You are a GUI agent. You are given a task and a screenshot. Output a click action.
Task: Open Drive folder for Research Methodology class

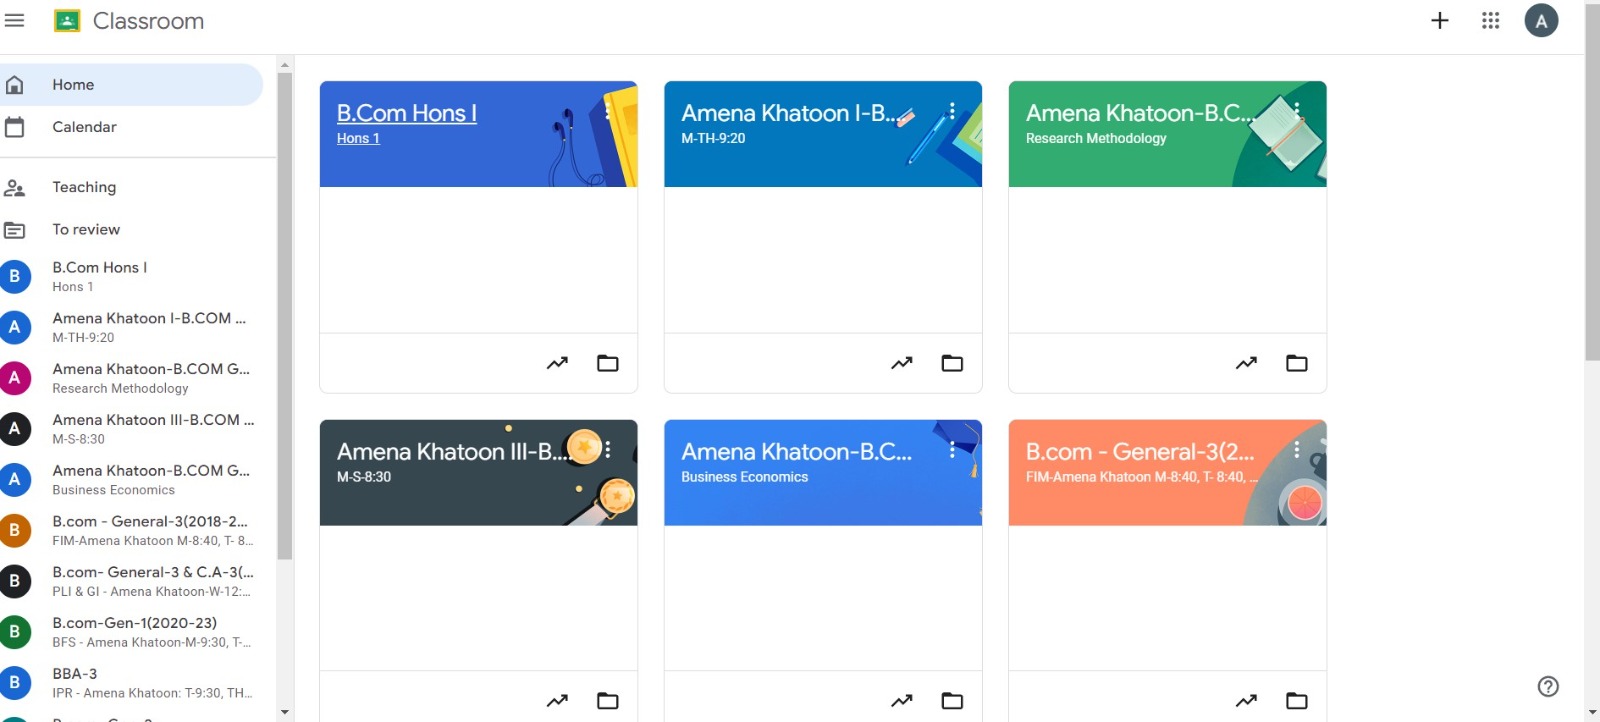1296,363
